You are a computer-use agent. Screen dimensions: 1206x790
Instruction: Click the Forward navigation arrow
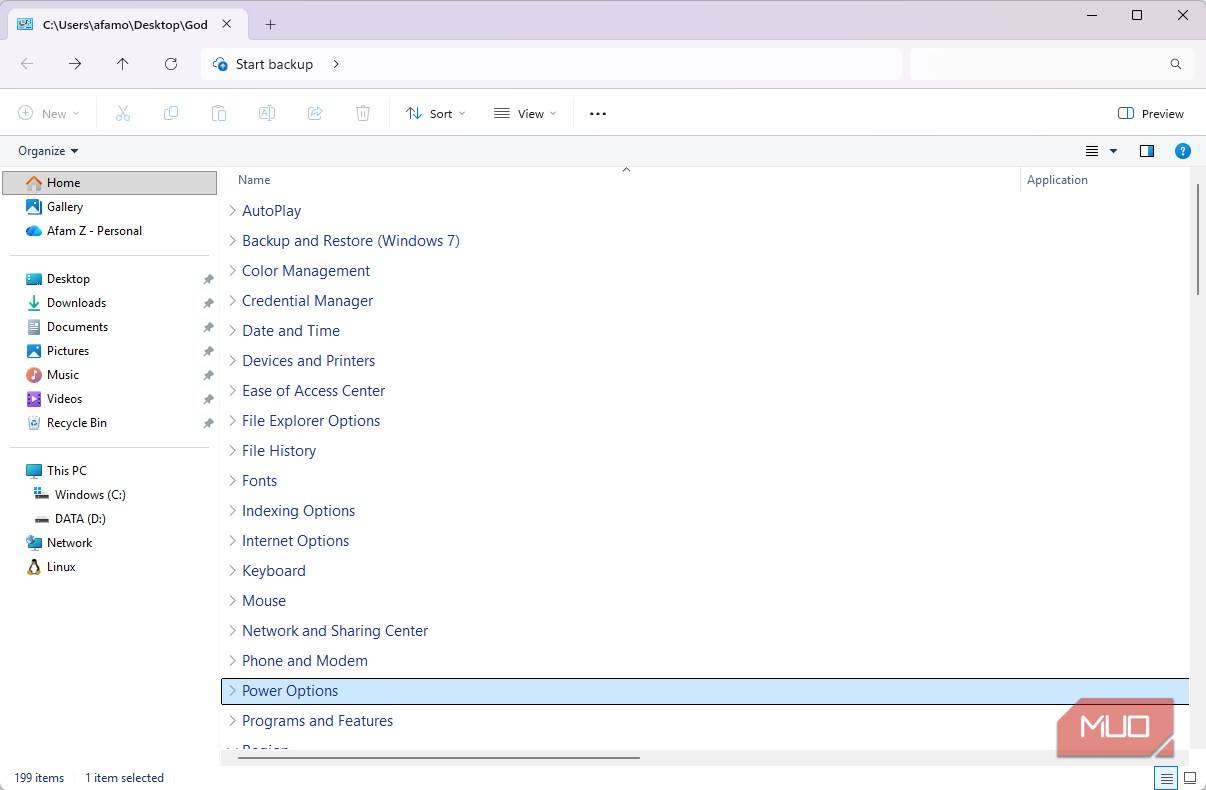tap(75, 64)
